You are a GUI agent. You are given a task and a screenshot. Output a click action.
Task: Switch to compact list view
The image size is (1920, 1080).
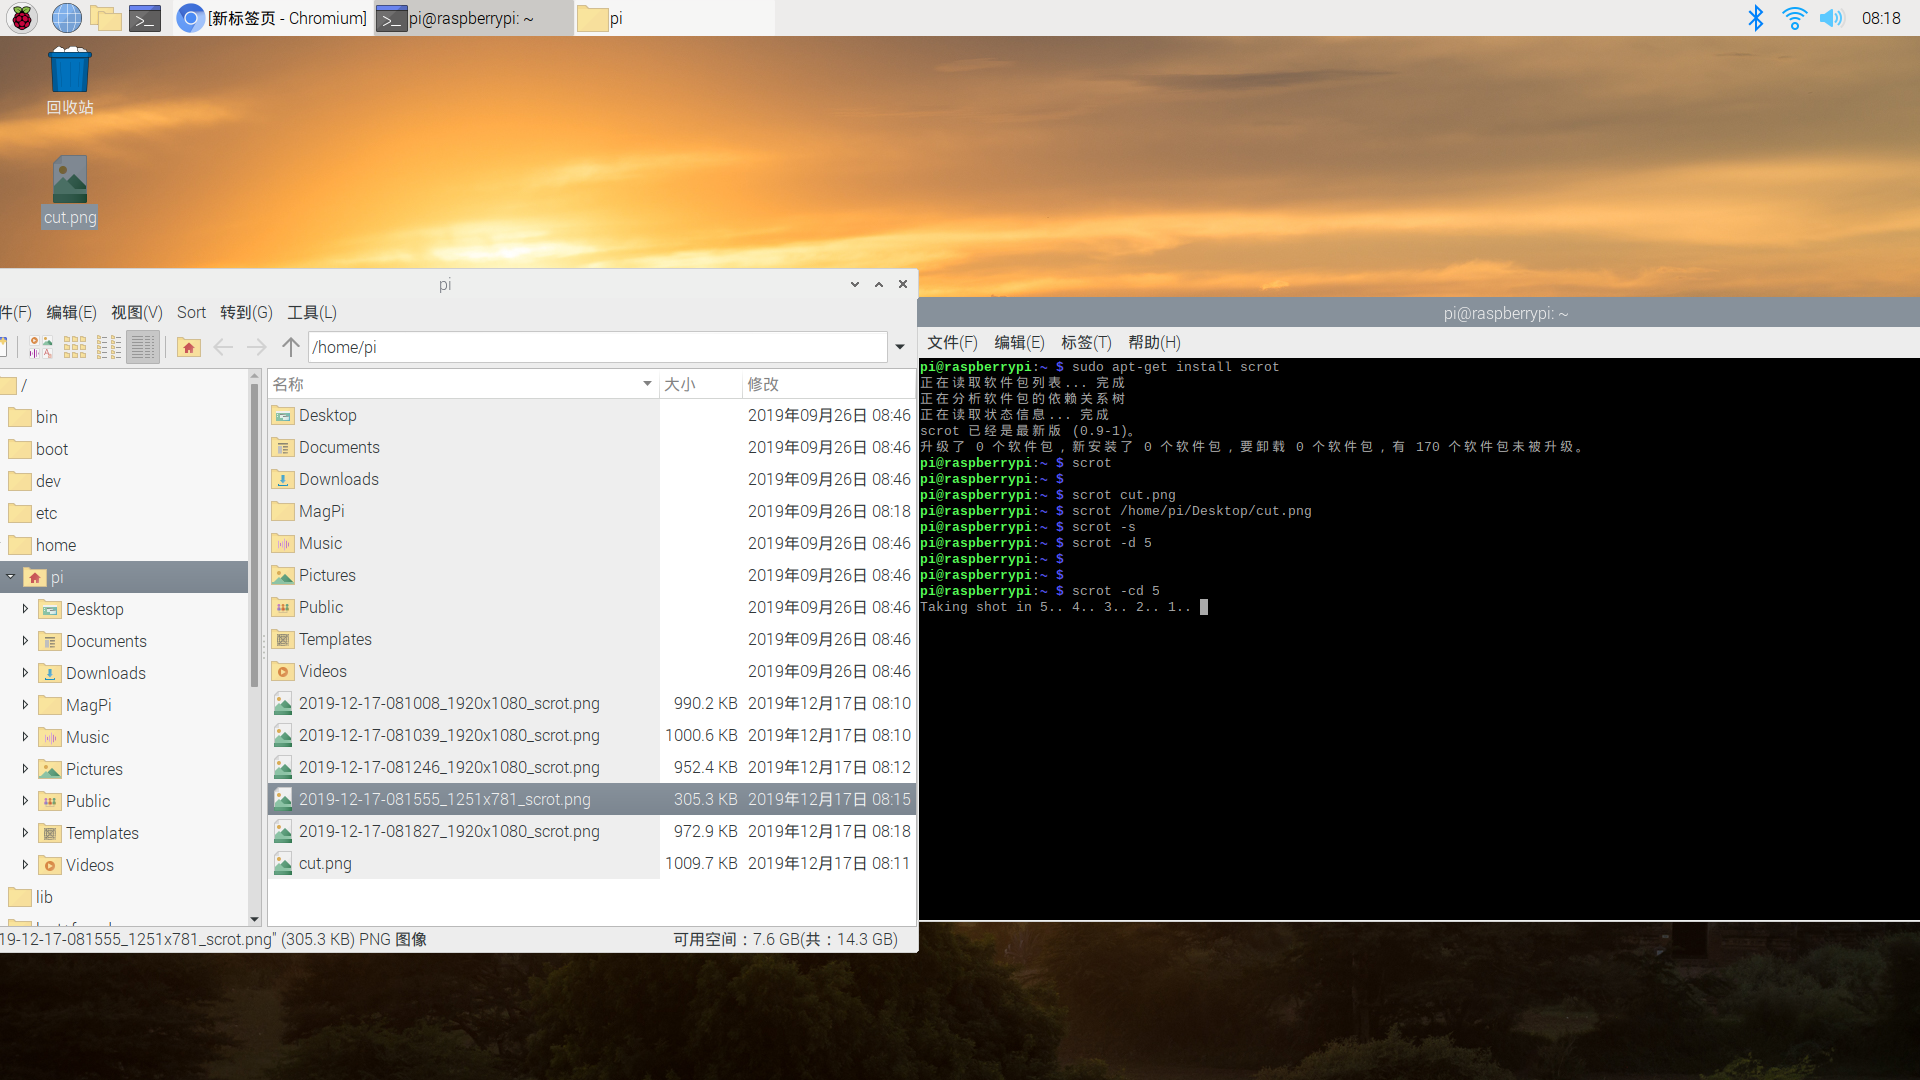click(109, 347)
